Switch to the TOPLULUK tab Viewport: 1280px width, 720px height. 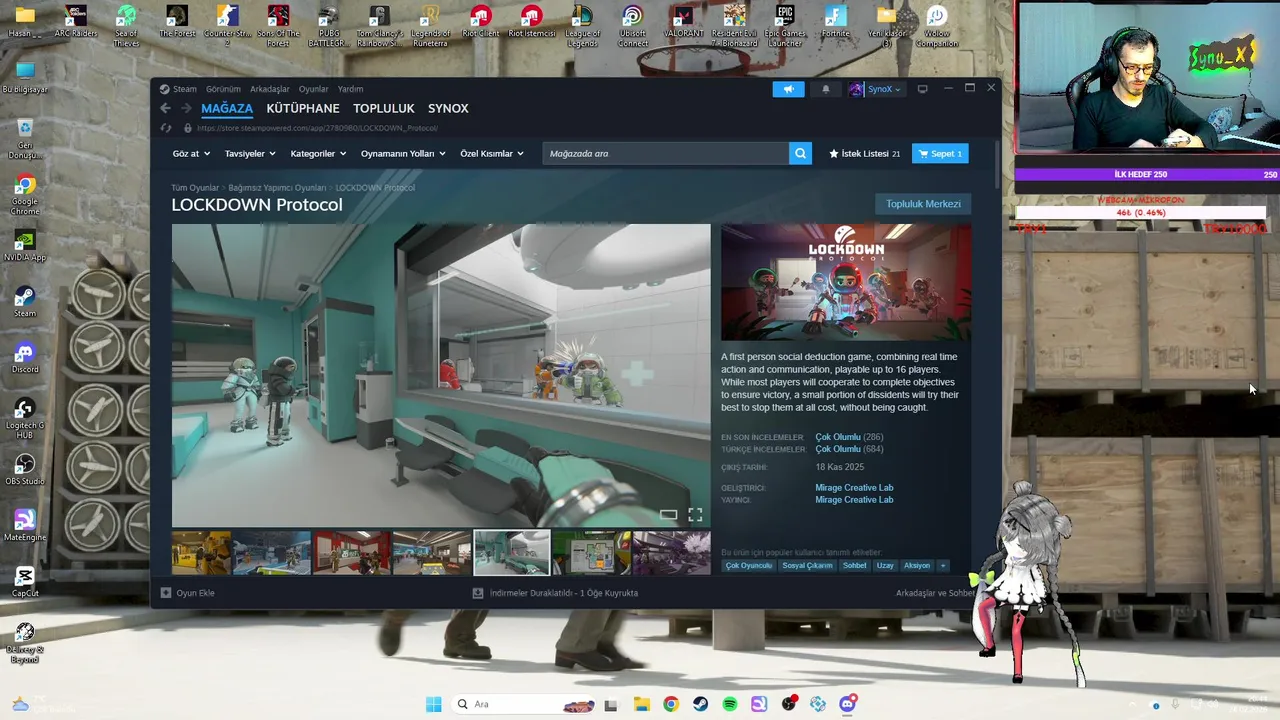click(x=384, y=108)
